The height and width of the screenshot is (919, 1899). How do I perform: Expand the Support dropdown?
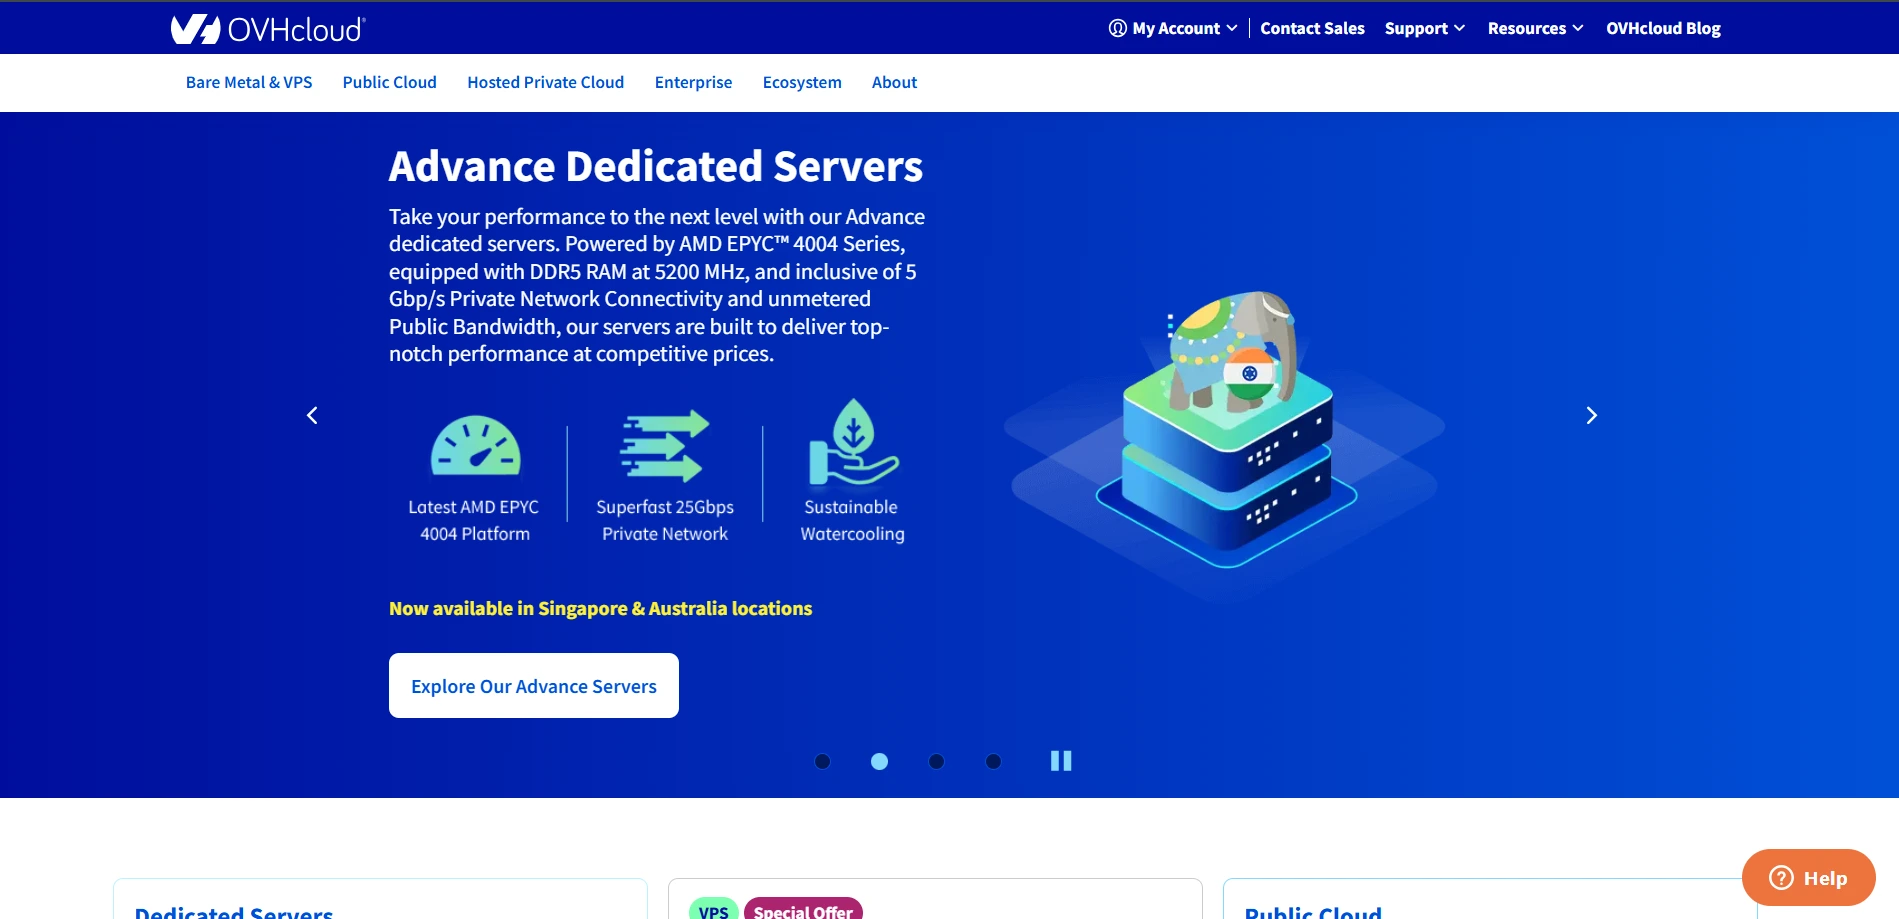(x=1425, y=28)
